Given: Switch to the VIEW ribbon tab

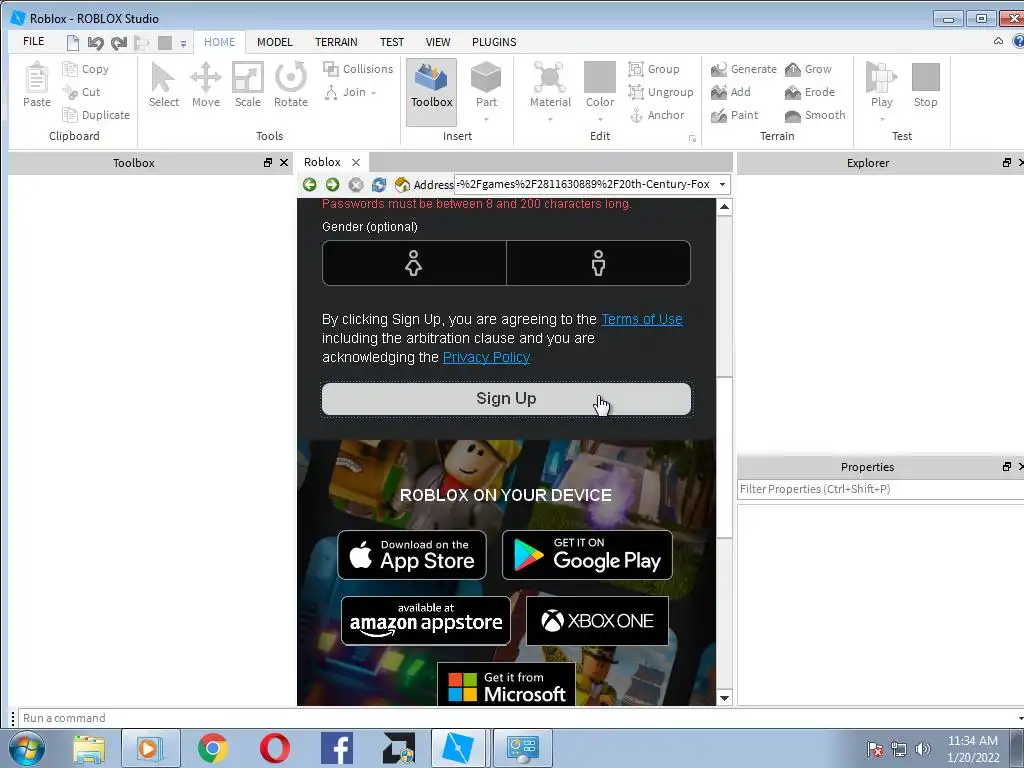Looking at the screenshot, I should (x=438, y=42).
